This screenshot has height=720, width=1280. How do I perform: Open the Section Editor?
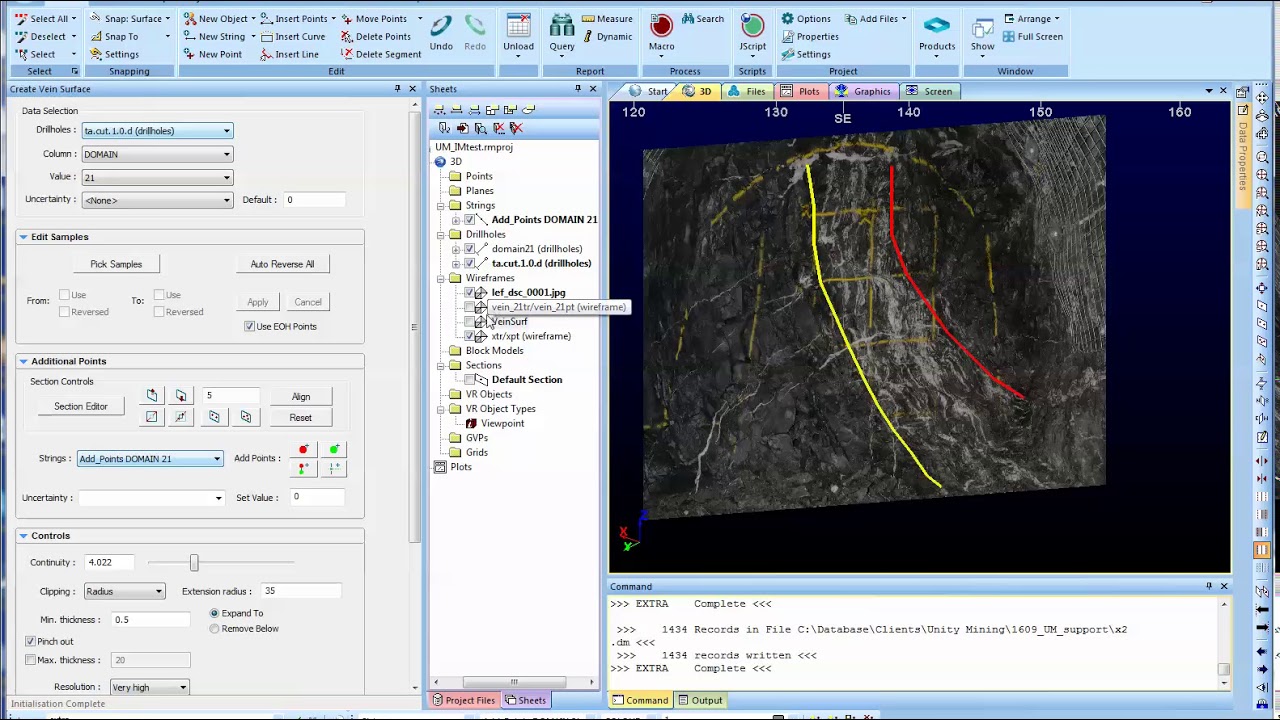(81, 406)
